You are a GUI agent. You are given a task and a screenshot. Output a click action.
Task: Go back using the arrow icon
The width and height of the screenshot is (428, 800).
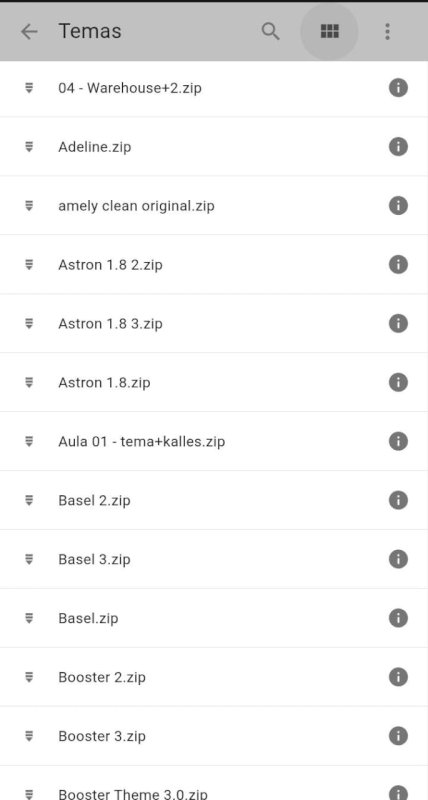[x=29, y=32]
